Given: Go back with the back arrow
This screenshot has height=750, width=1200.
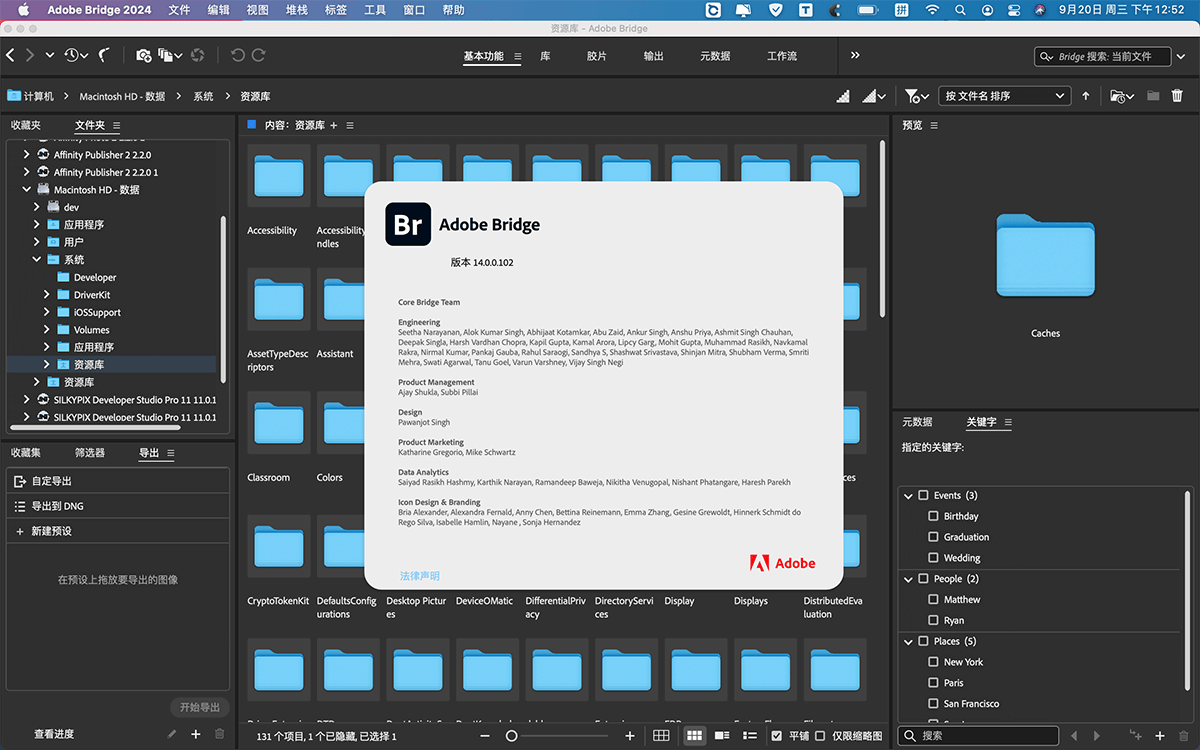Looking at the screenshot, I should click(x=11, y=56).
